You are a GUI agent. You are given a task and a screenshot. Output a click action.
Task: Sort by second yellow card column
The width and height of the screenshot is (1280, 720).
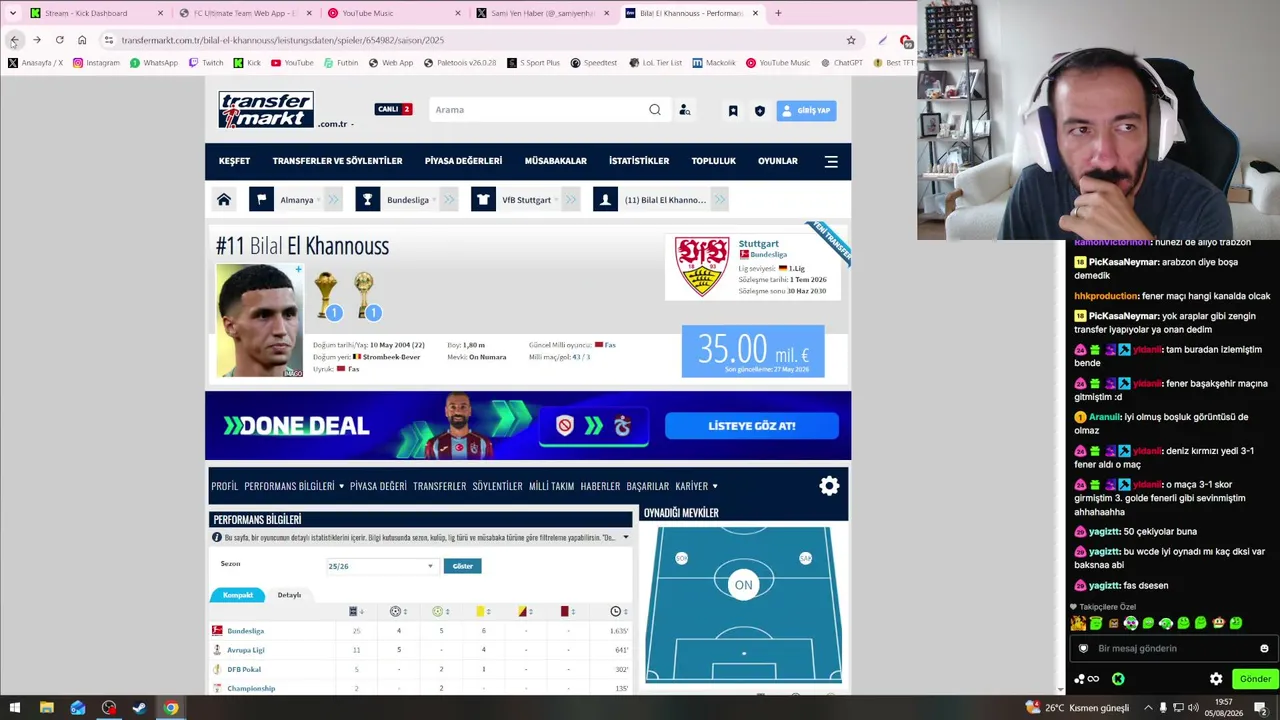click(523, 611)
